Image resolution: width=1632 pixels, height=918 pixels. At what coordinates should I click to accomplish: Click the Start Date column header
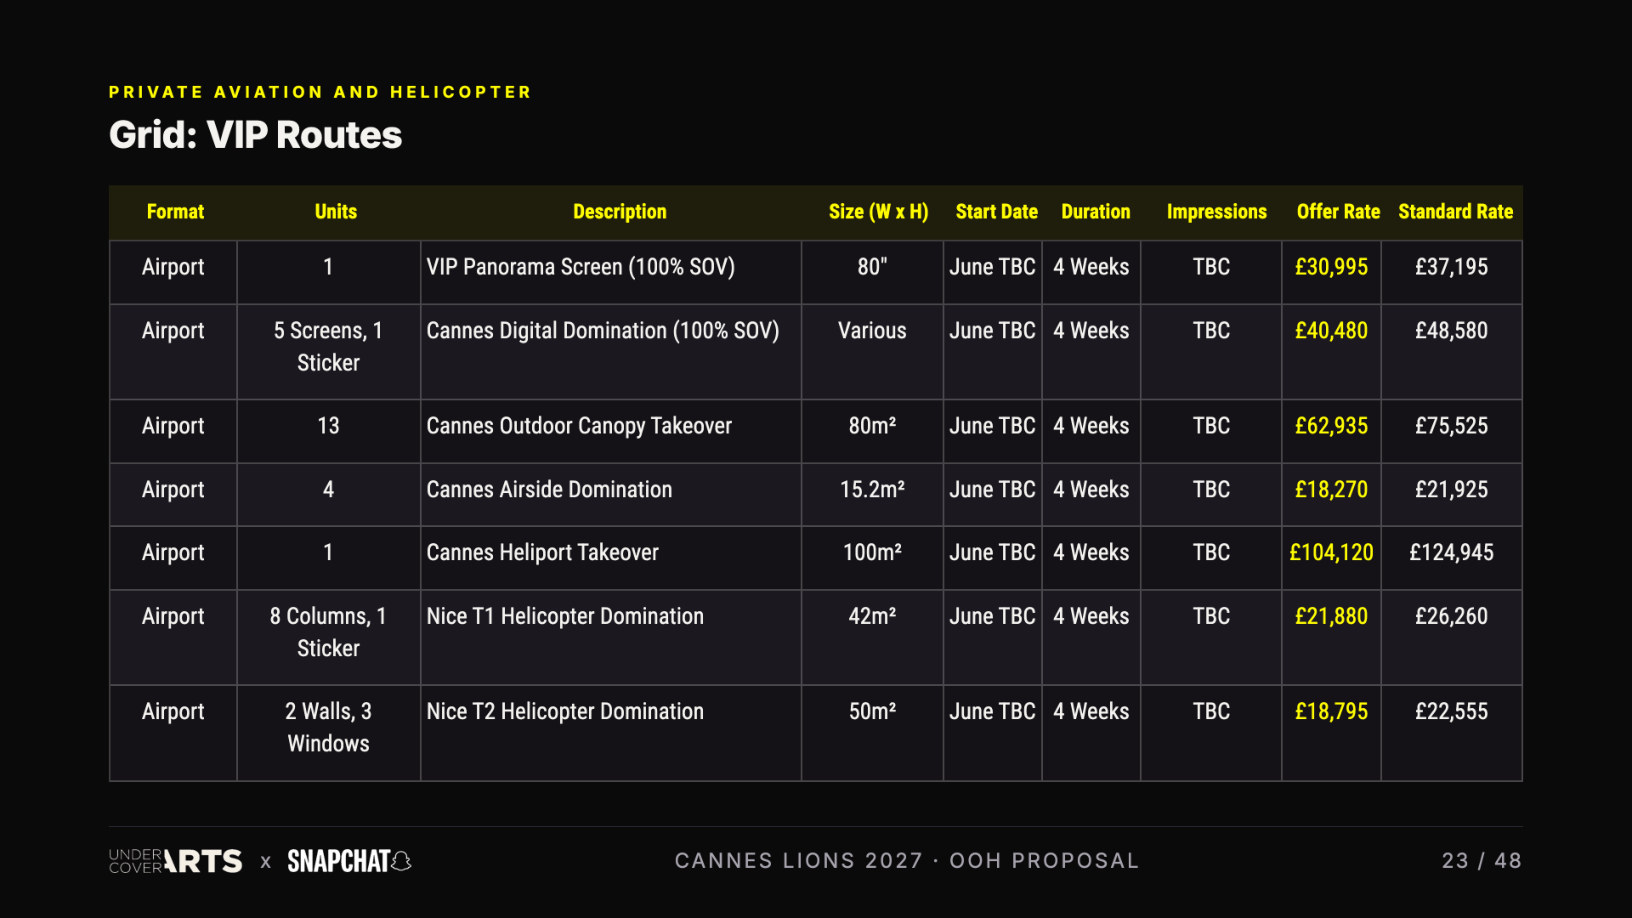[996, 212]
